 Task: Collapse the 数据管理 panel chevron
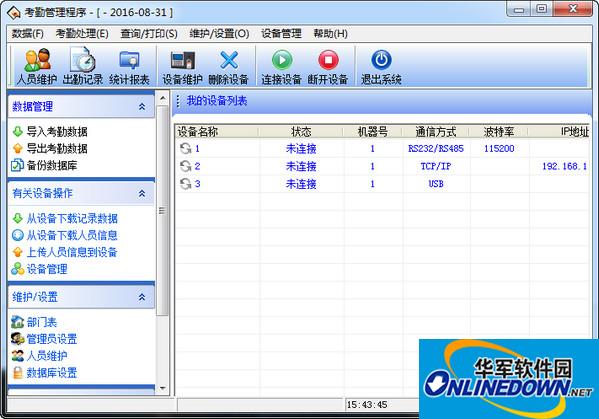[x=142, y=107]
